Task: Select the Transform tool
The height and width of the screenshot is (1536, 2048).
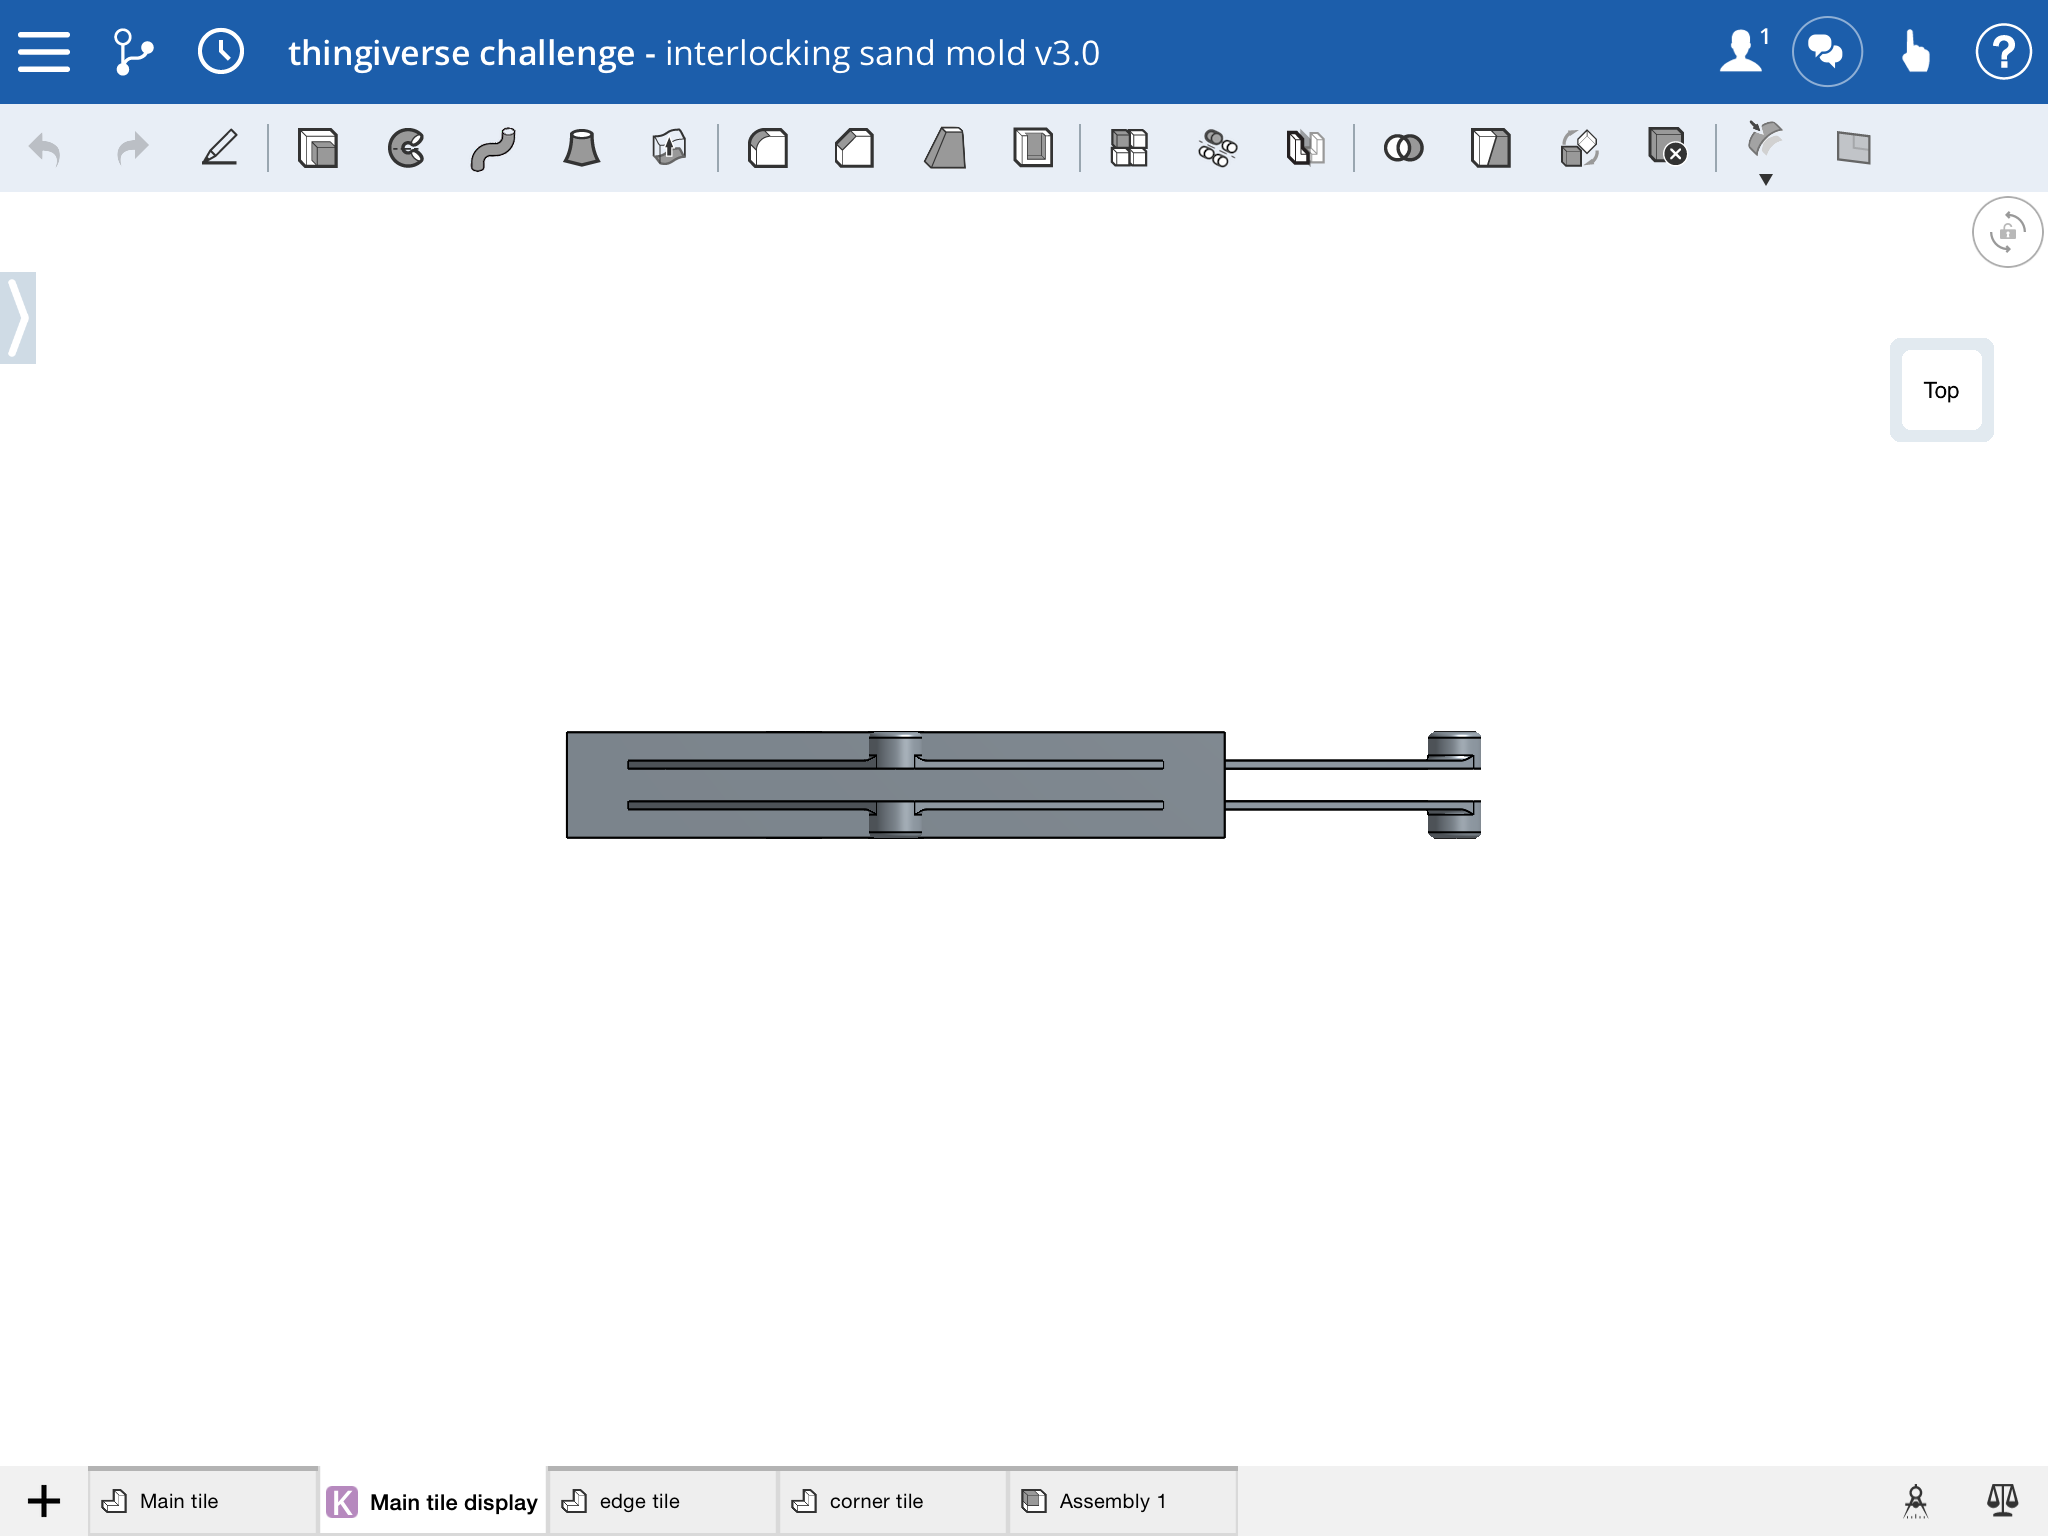Action: 1579,148
